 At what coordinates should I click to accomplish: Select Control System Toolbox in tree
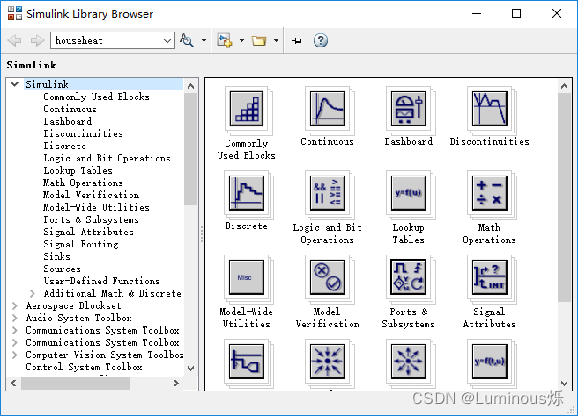[84, 367]
